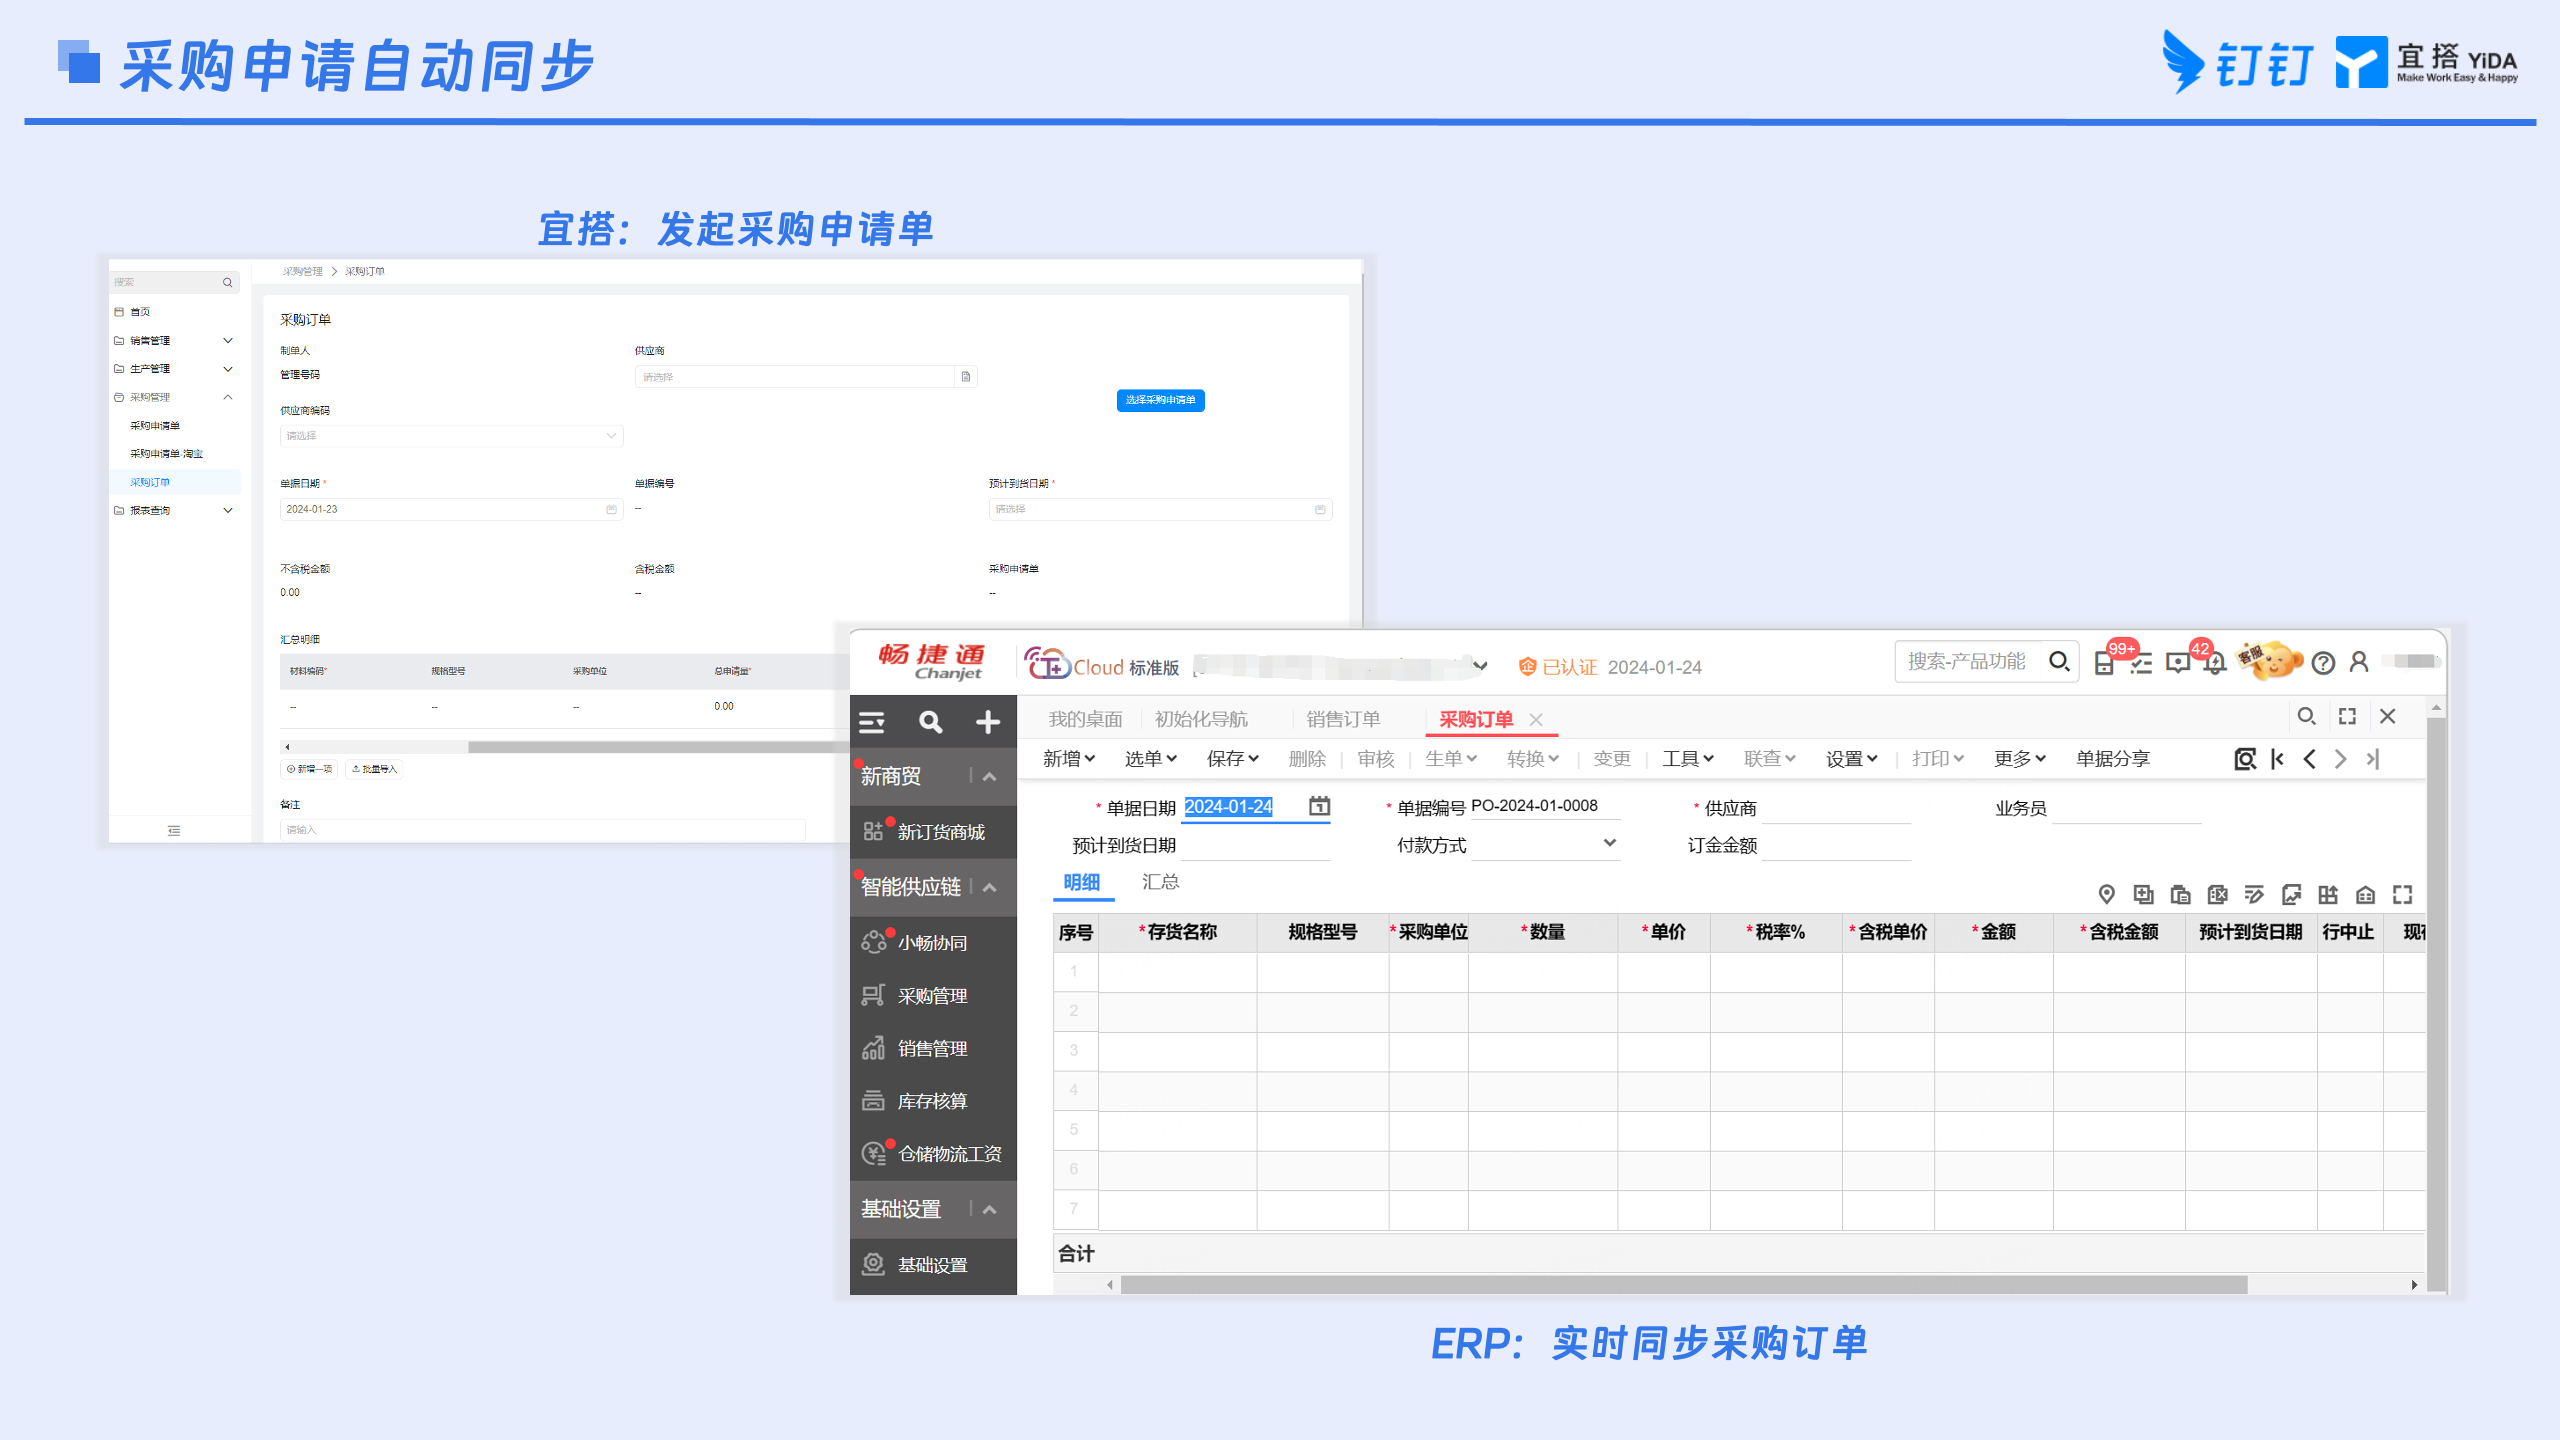2560x1440 pixels.
Task: Click the magnifier in 搜索-产品功能 box
Action: [2058, 661]
